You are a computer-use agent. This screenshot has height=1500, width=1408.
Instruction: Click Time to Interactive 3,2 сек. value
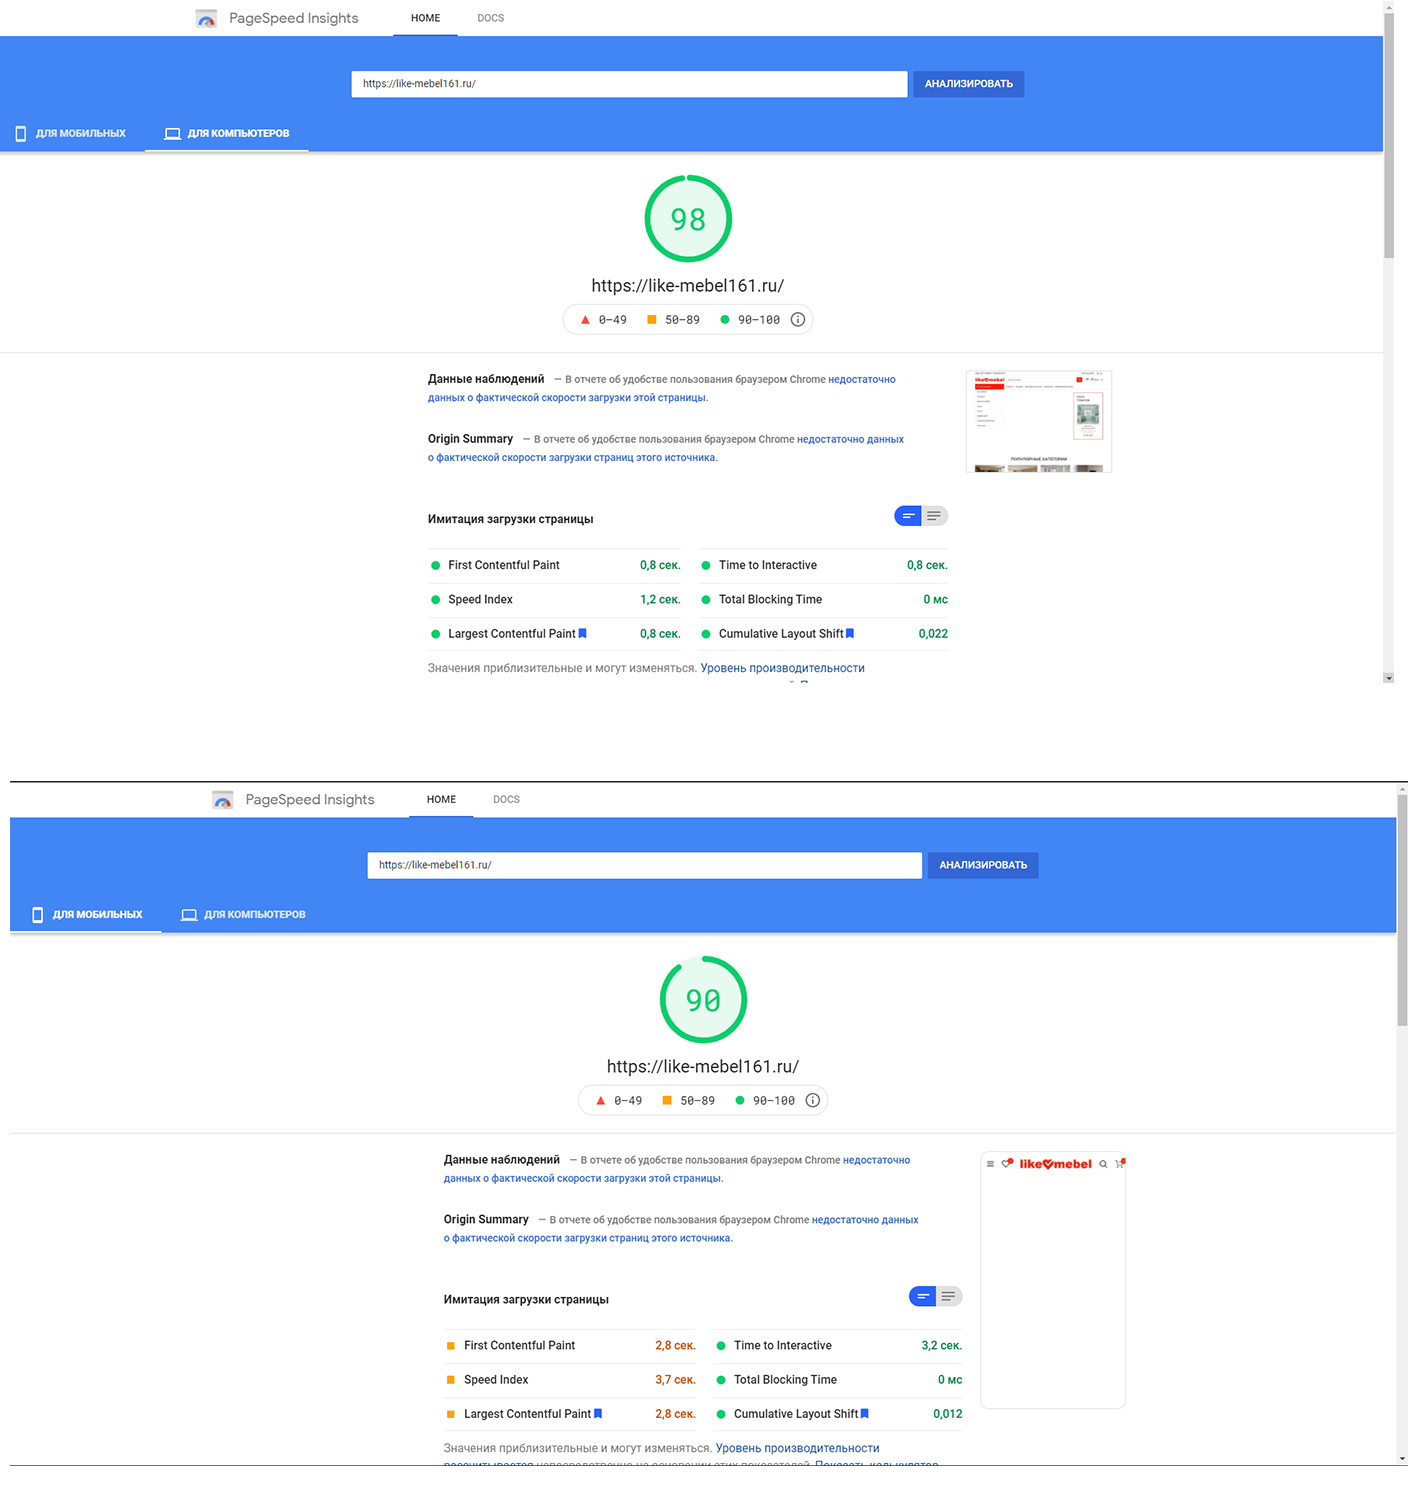(x=941, y=1346)
